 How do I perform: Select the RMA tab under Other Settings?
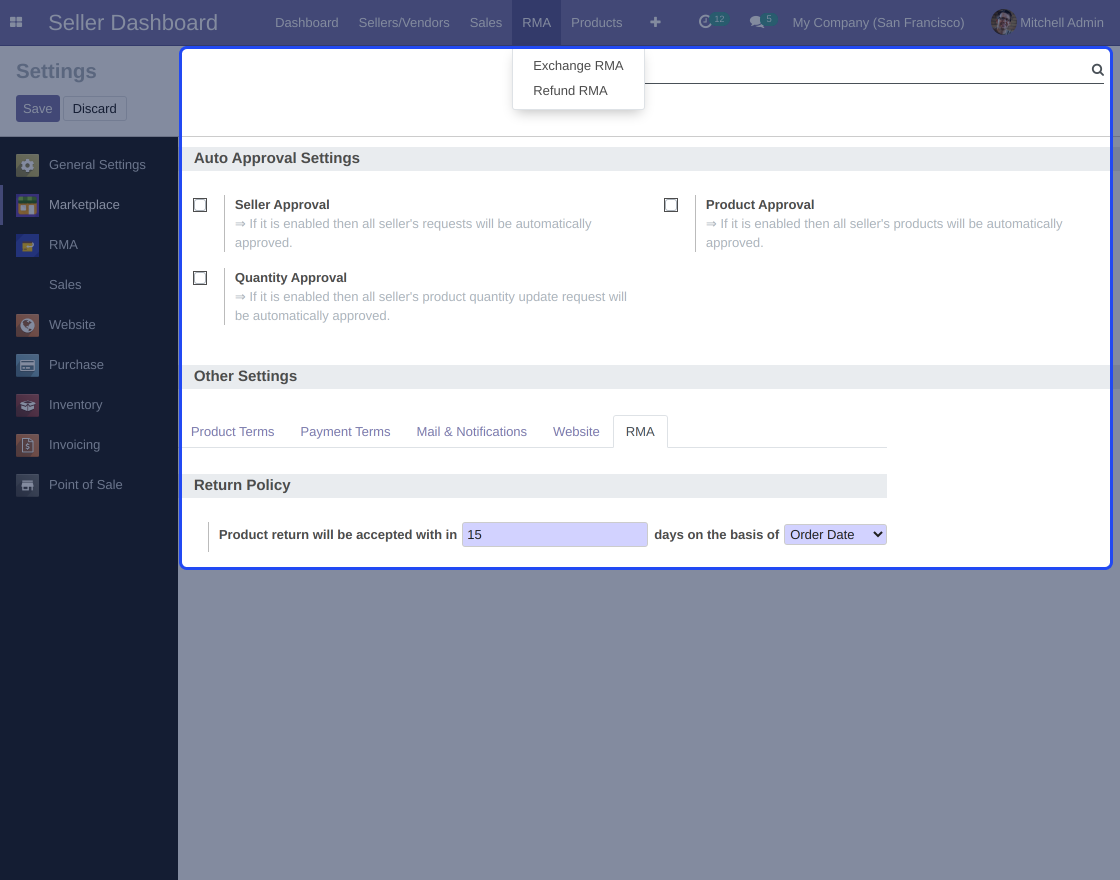tap(640, 431)
